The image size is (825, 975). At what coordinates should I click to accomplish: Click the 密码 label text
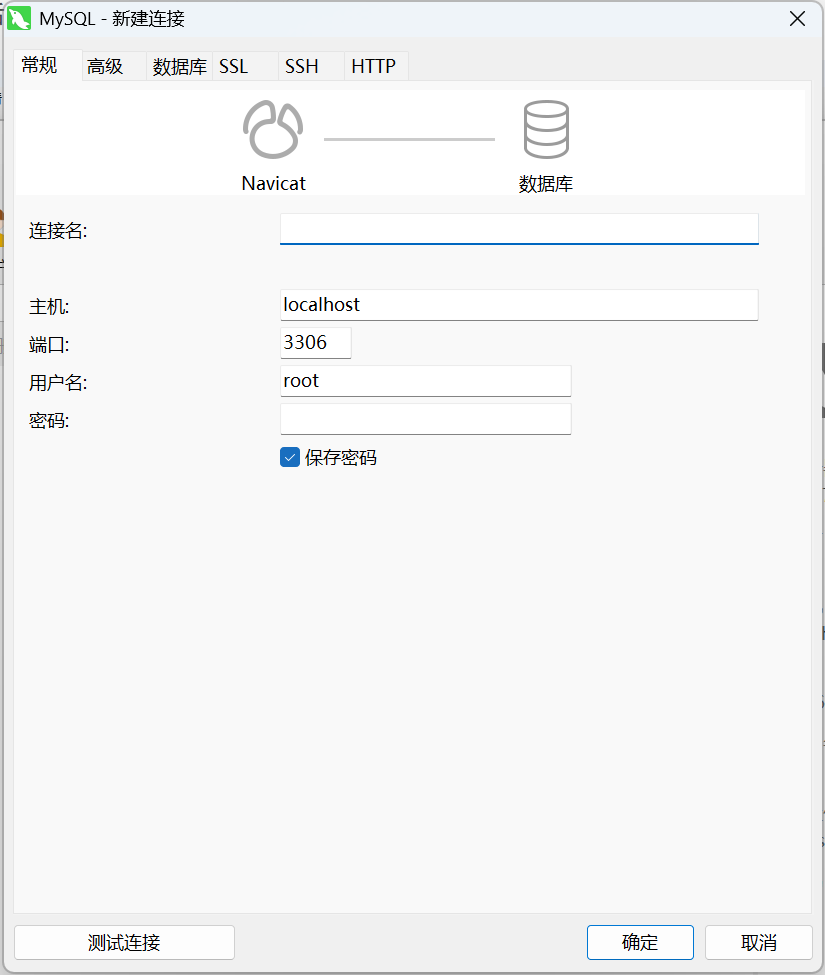(48, 420)
